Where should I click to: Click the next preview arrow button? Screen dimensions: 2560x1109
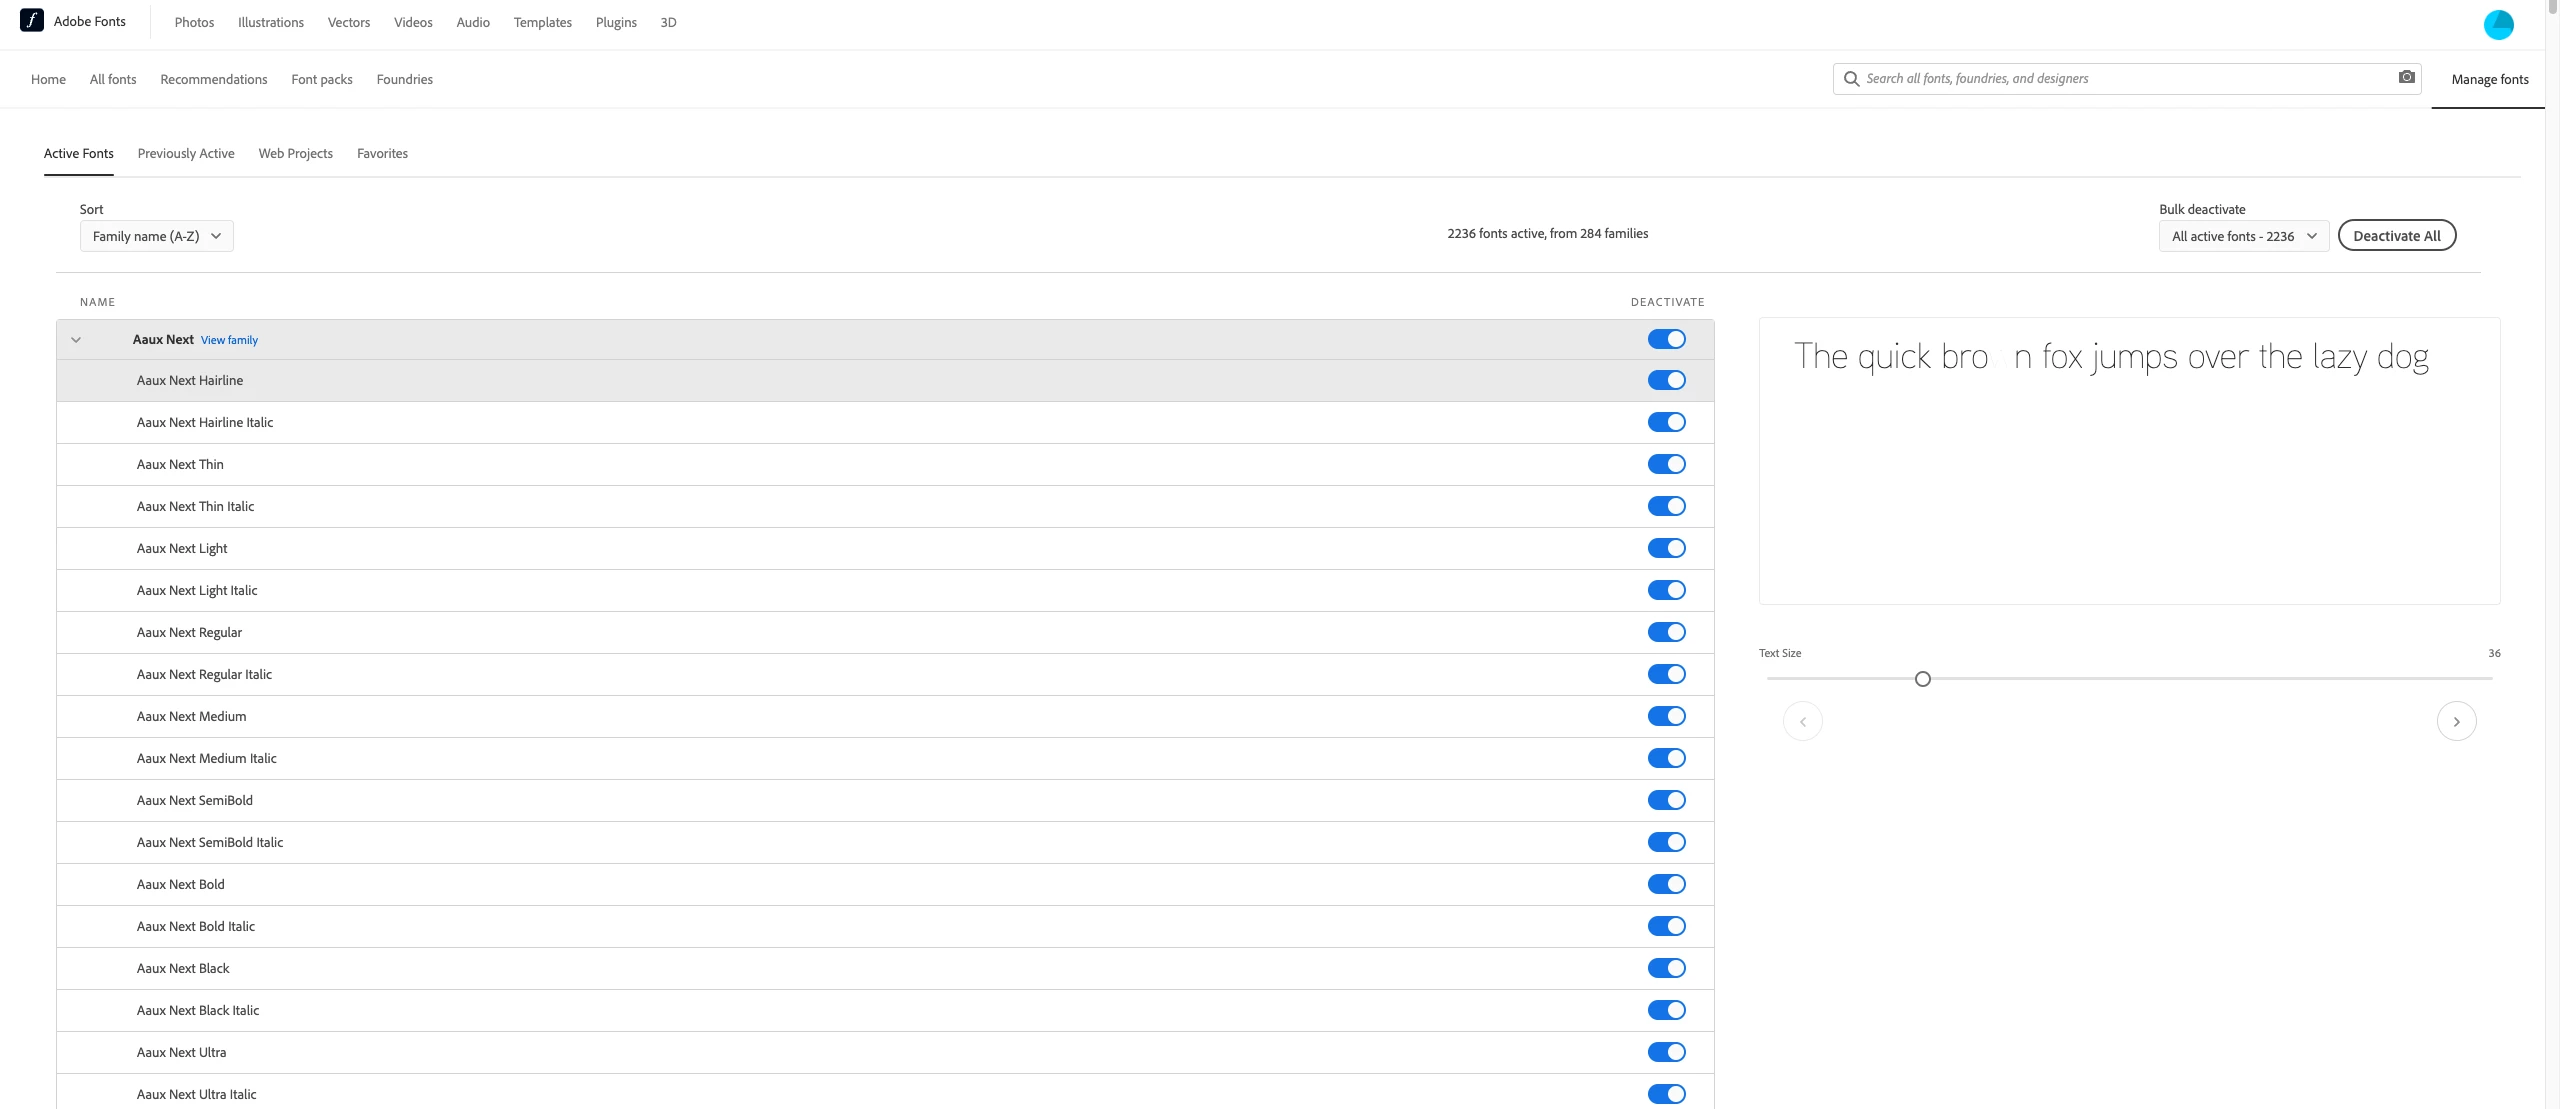[x=2456, y=721]
